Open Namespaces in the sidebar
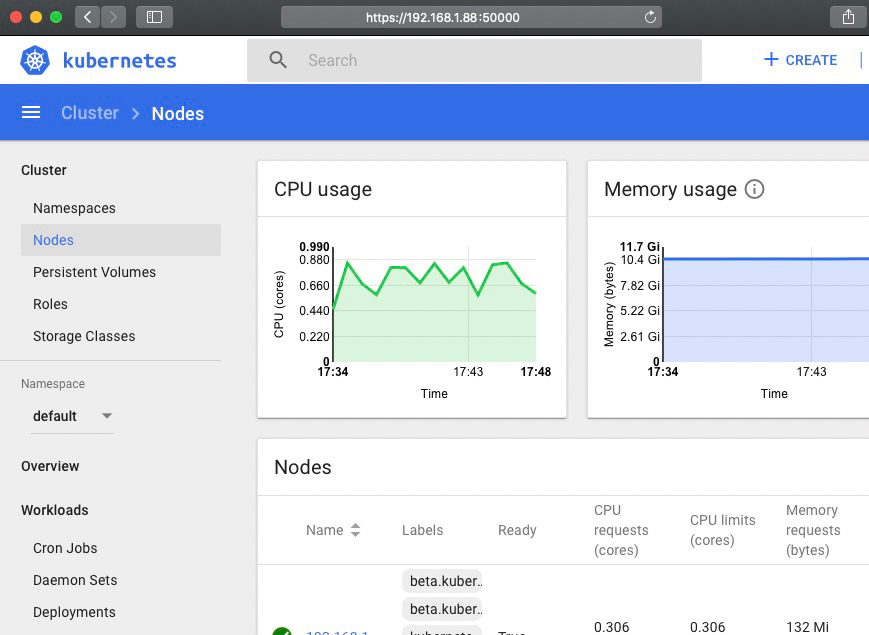869x635 pixels. pyautogui.click(x=74, y=208)
